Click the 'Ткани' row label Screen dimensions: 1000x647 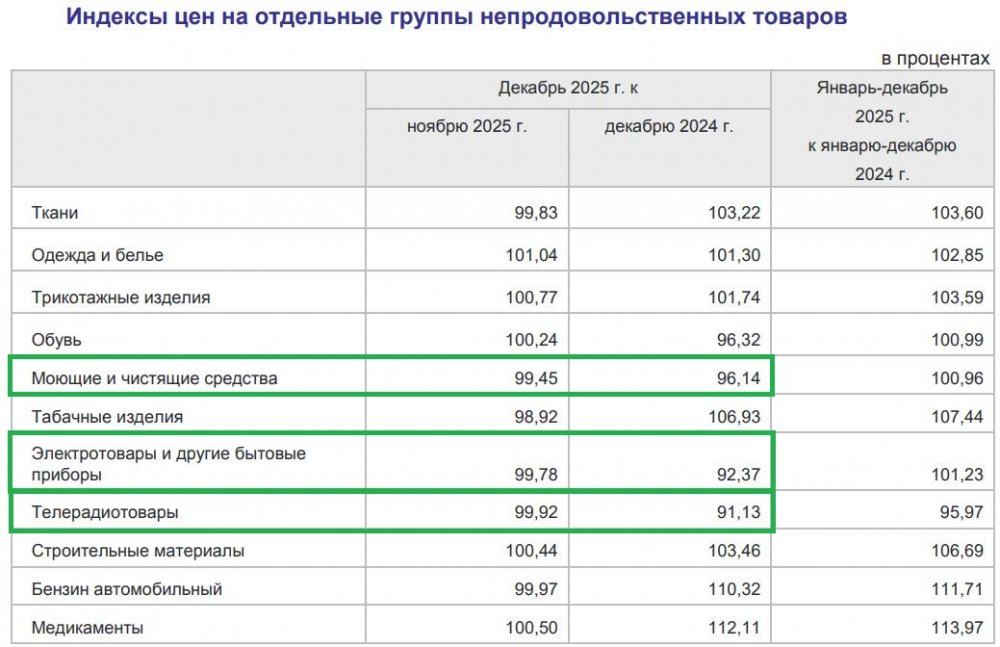55,212
